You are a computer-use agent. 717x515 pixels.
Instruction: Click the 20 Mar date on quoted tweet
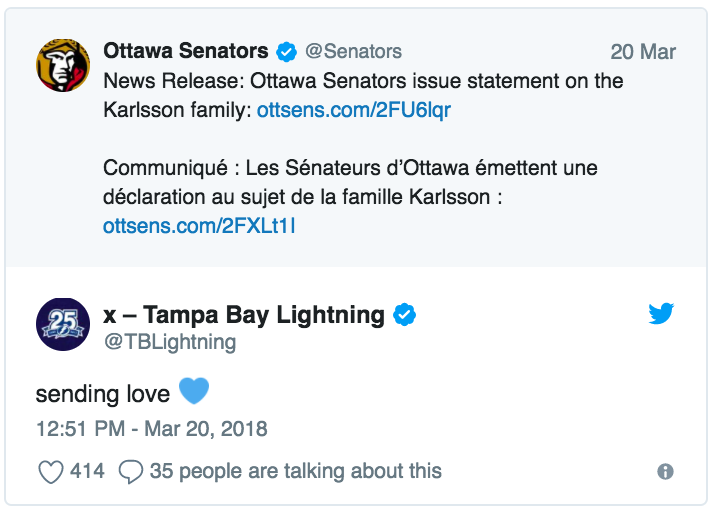pyautogui.click(x=643, y=52)
